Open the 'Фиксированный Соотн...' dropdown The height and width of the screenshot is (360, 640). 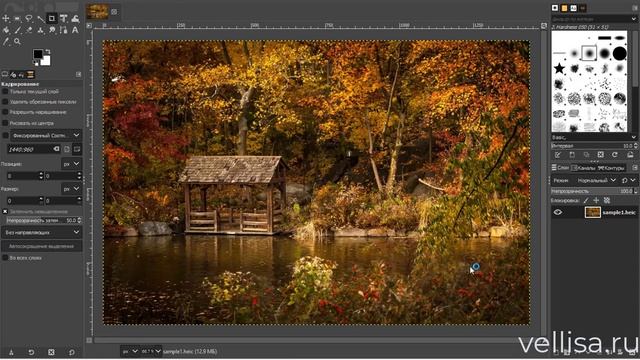[x=46, y=135]
